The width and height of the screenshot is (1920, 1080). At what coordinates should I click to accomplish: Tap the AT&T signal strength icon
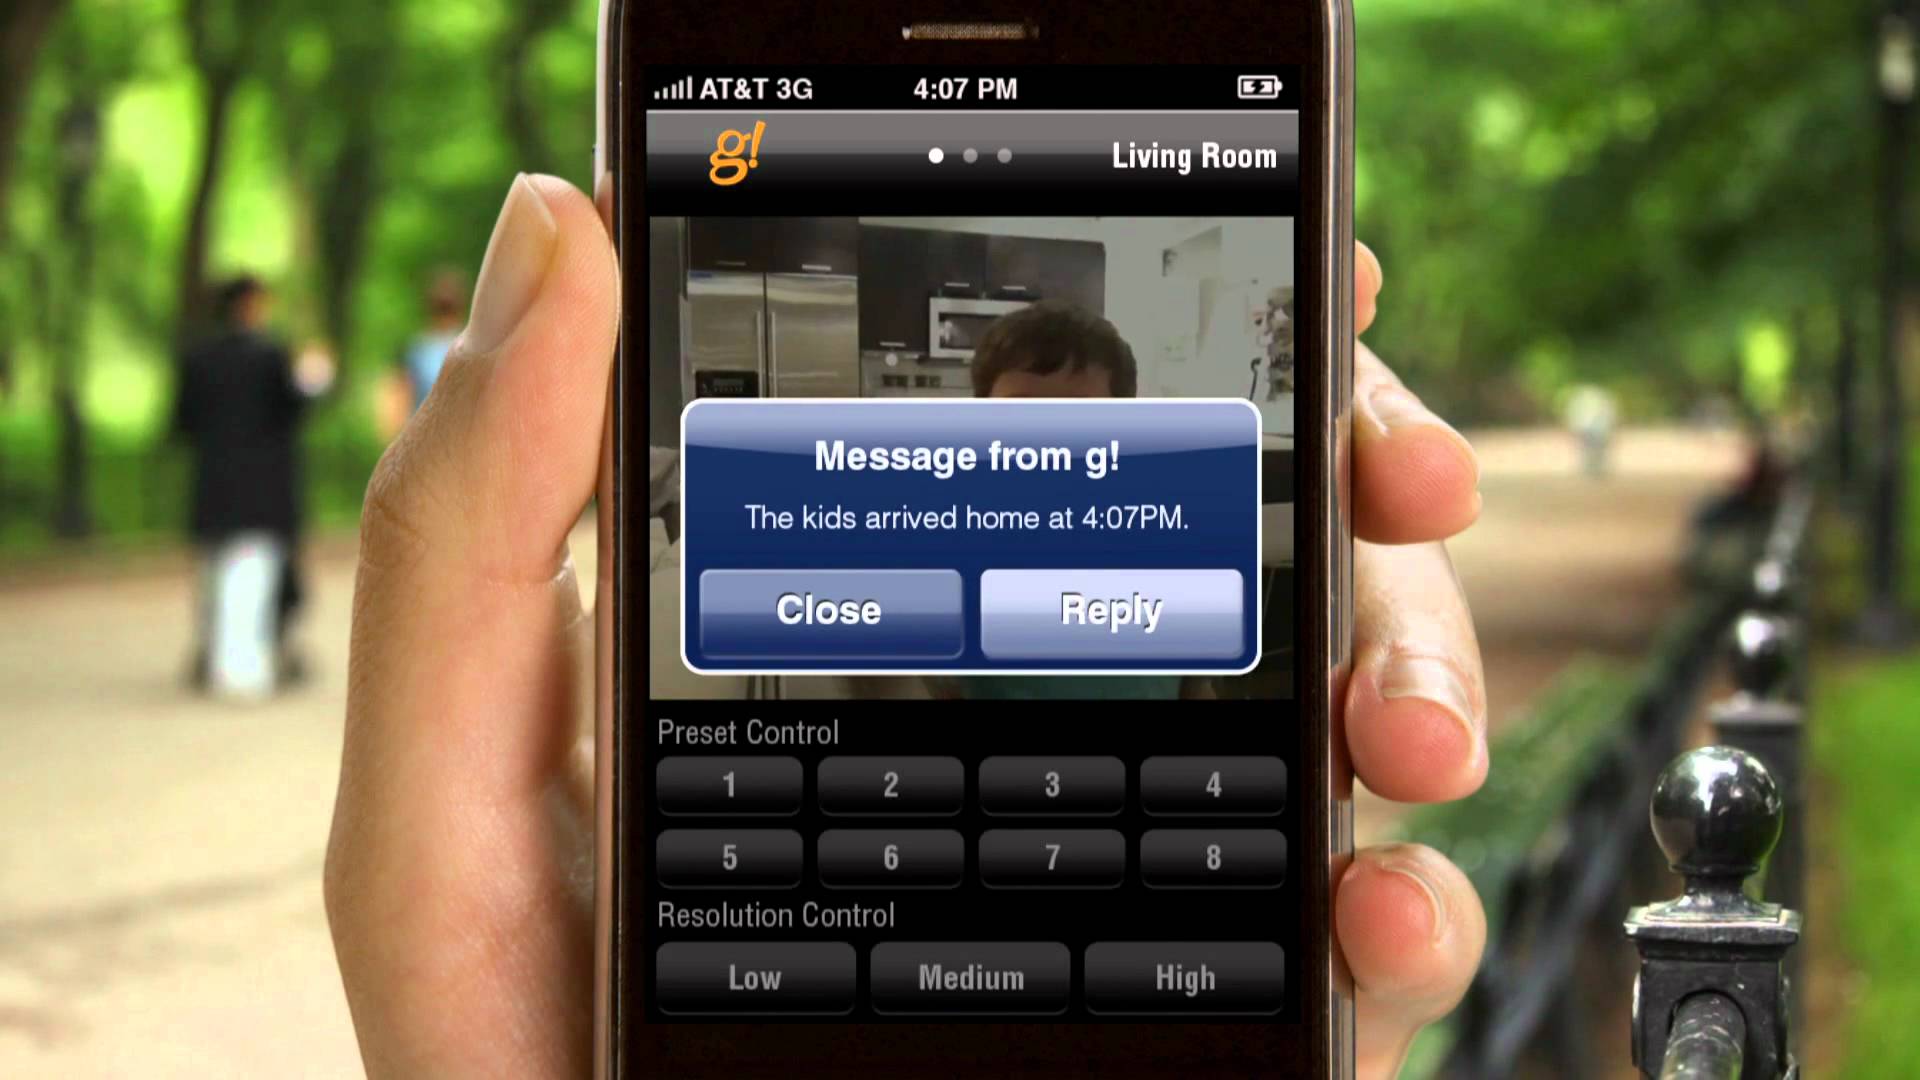click(x=675, y=87)
